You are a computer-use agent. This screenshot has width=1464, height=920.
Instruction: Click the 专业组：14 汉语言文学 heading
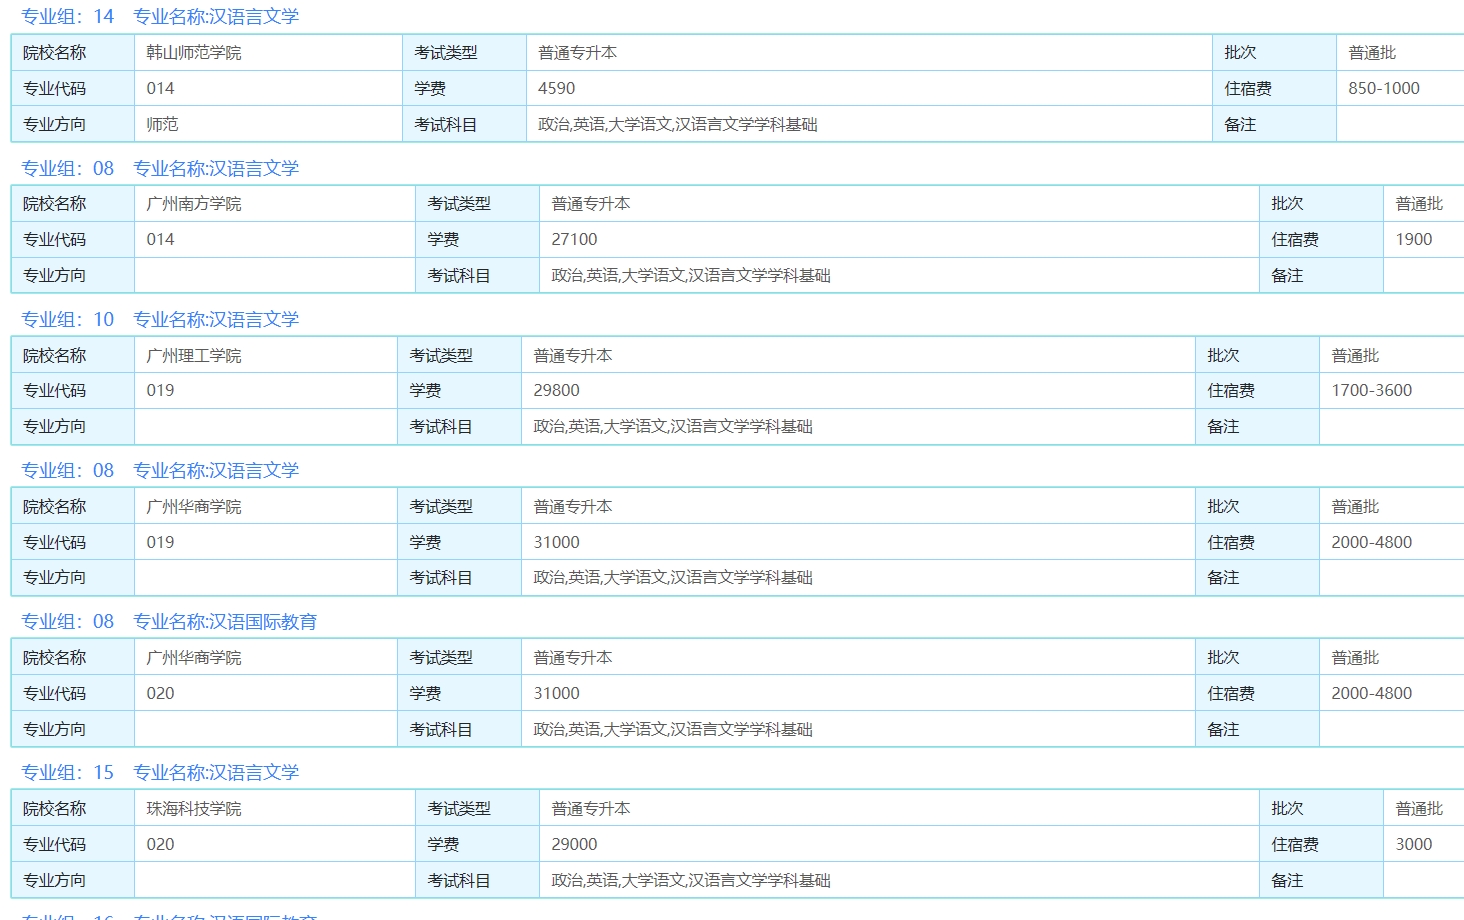[x=160, y=16]
